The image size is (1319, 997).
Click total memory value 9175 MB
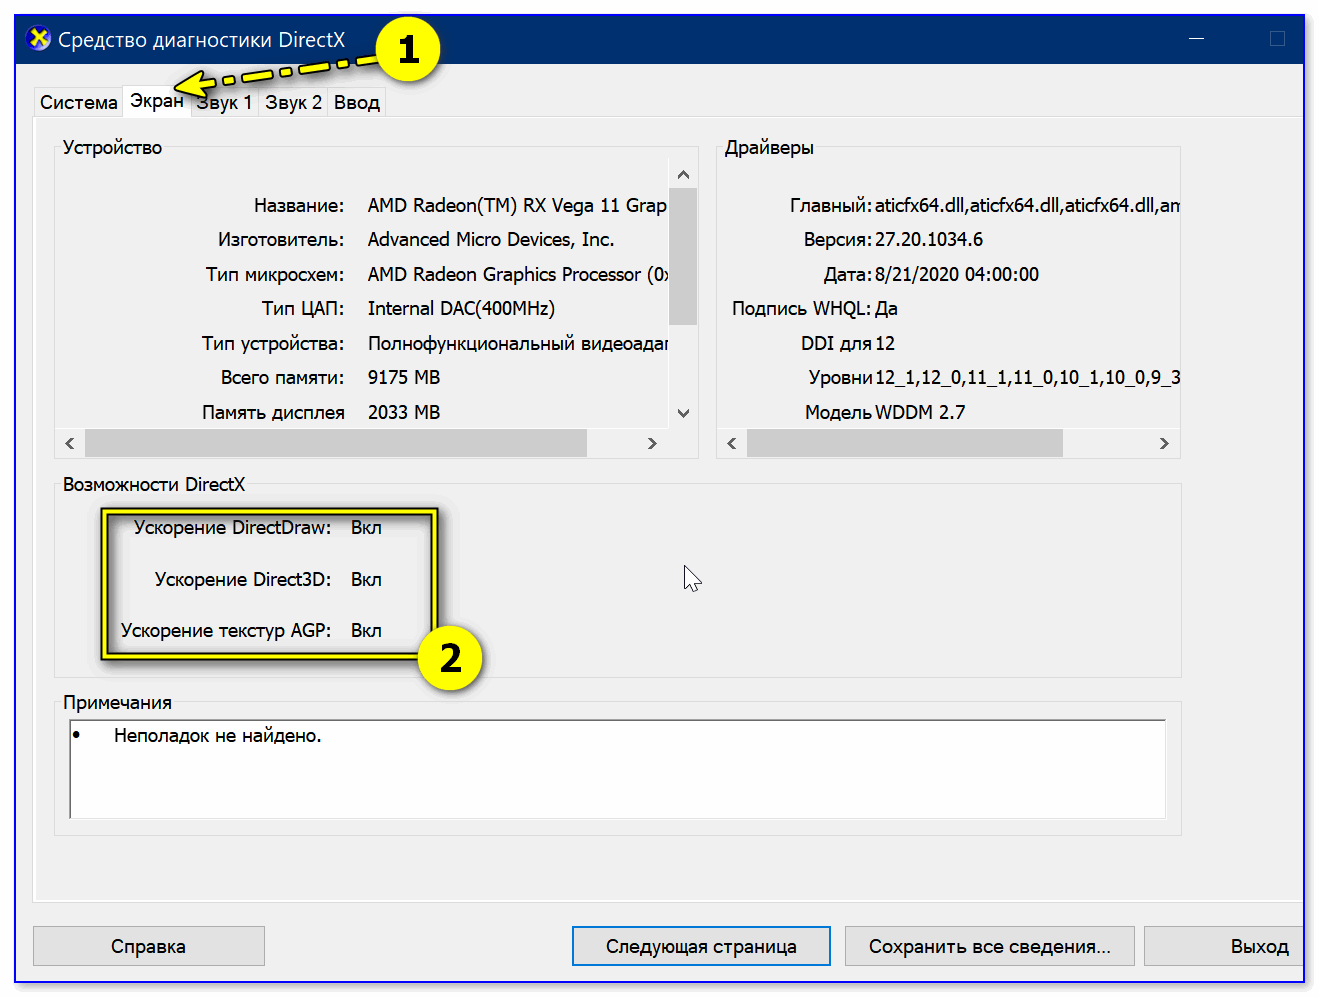coord(404,377)
